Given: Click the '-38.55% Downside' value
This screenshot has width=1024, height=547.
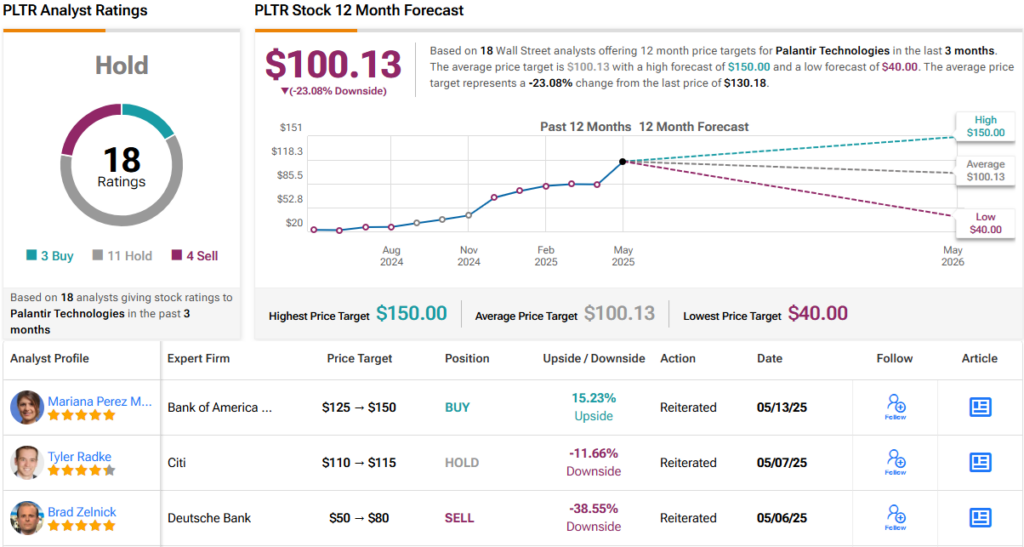Looking at the screenshot, I should tap(594, 518).
